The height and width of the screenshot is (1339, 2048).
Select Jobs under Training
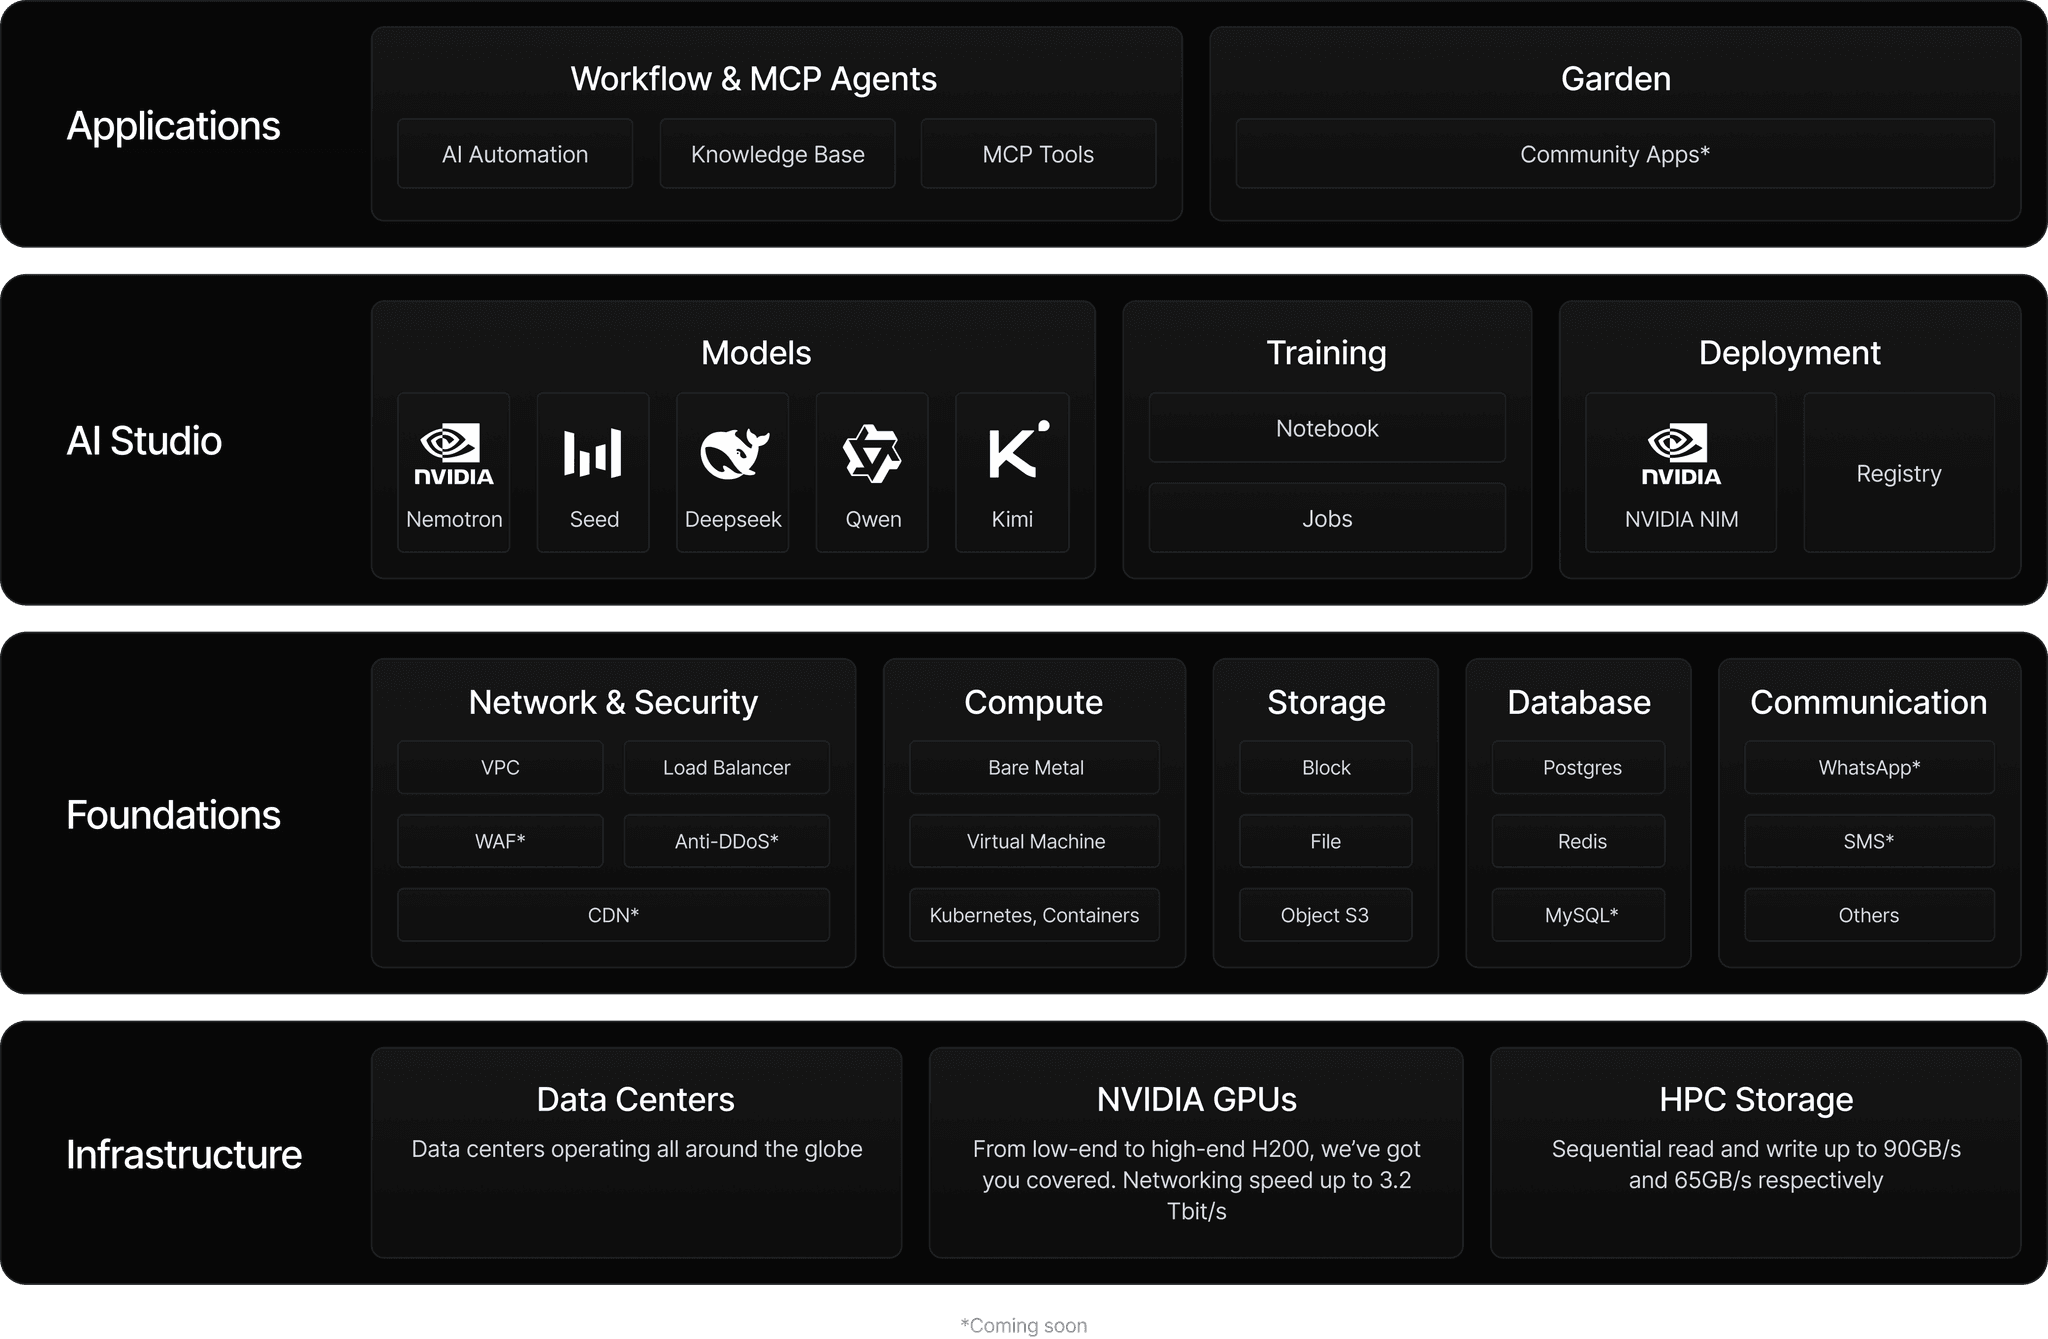point(1326,518)
